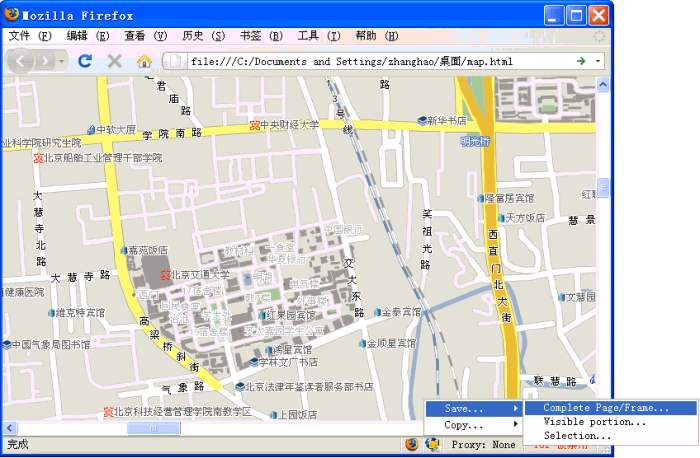
Task: Click vertical scrollbar up arrow
Action: click(x=603, y=84)
